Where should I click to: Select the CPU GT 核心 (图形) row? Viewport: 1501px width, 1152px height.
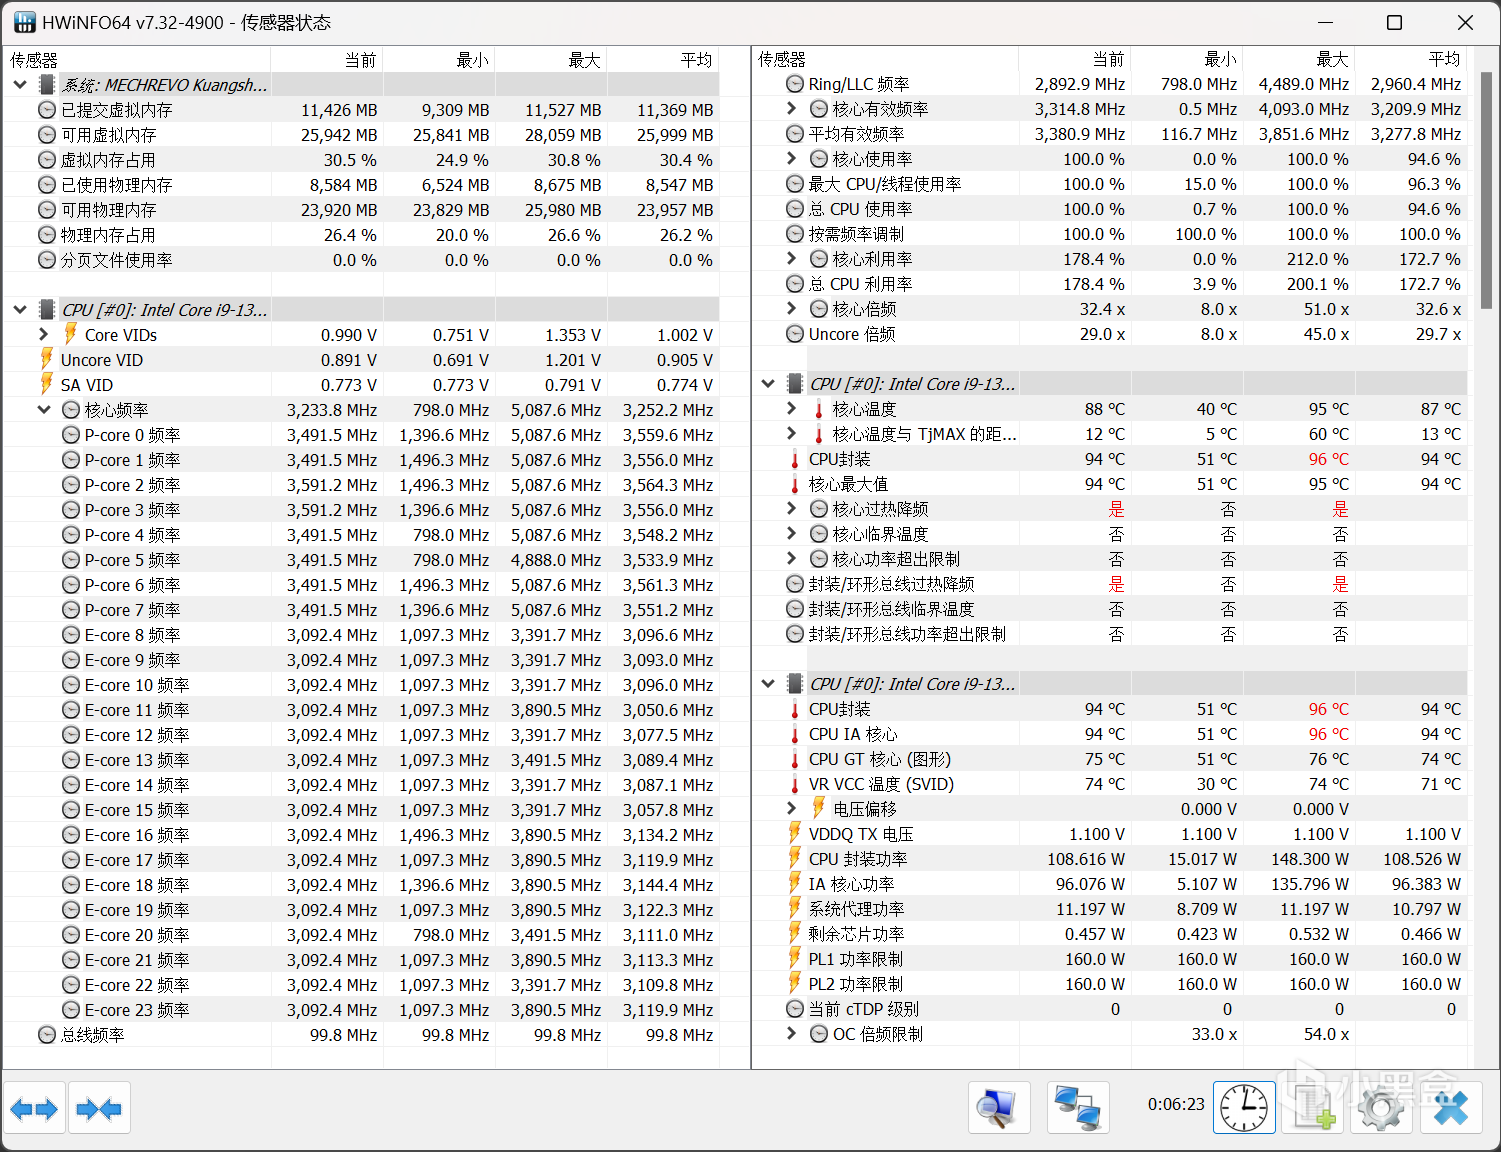pos(1109,759)
